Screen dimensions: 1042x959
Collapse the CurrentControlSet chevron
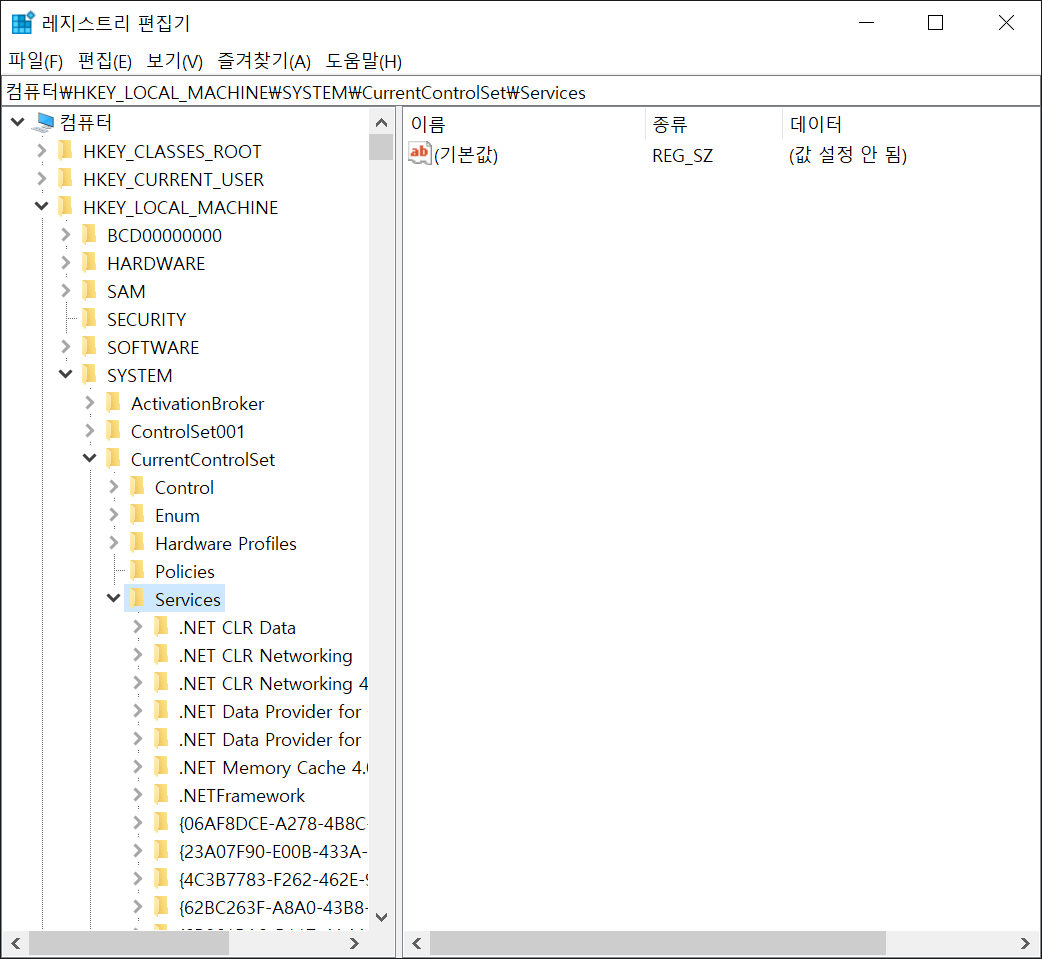point(90,459)
